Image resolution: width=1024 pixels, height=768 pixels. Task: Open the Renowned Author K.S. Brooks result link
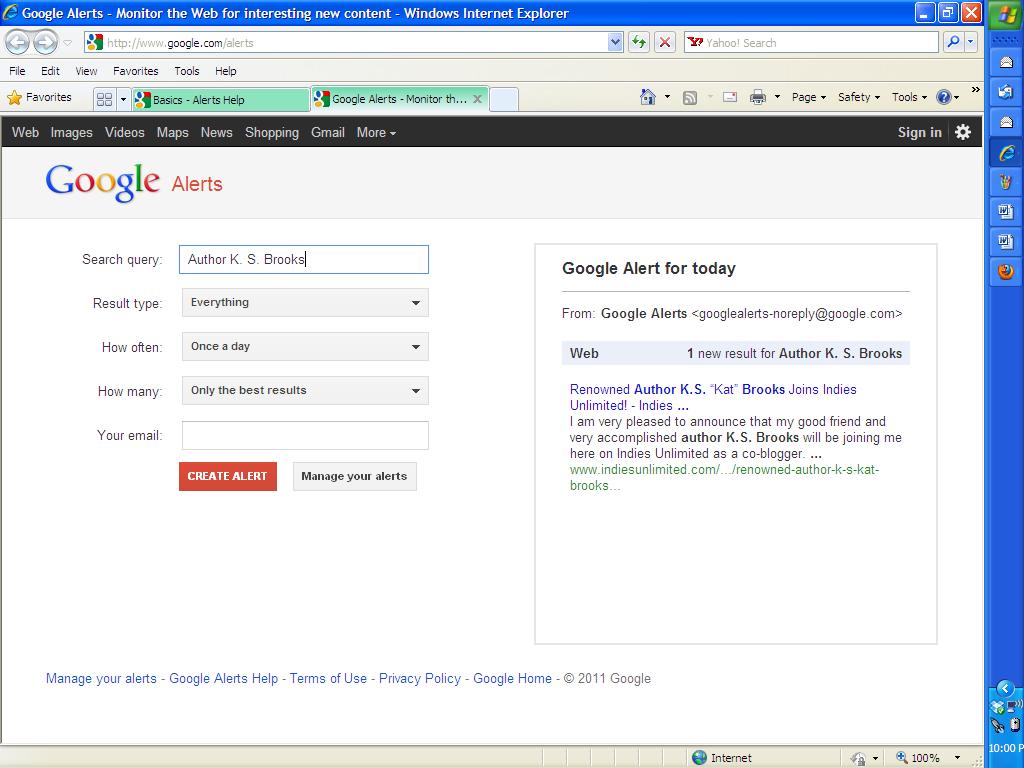pyautogui.click(x=713, y=397)
